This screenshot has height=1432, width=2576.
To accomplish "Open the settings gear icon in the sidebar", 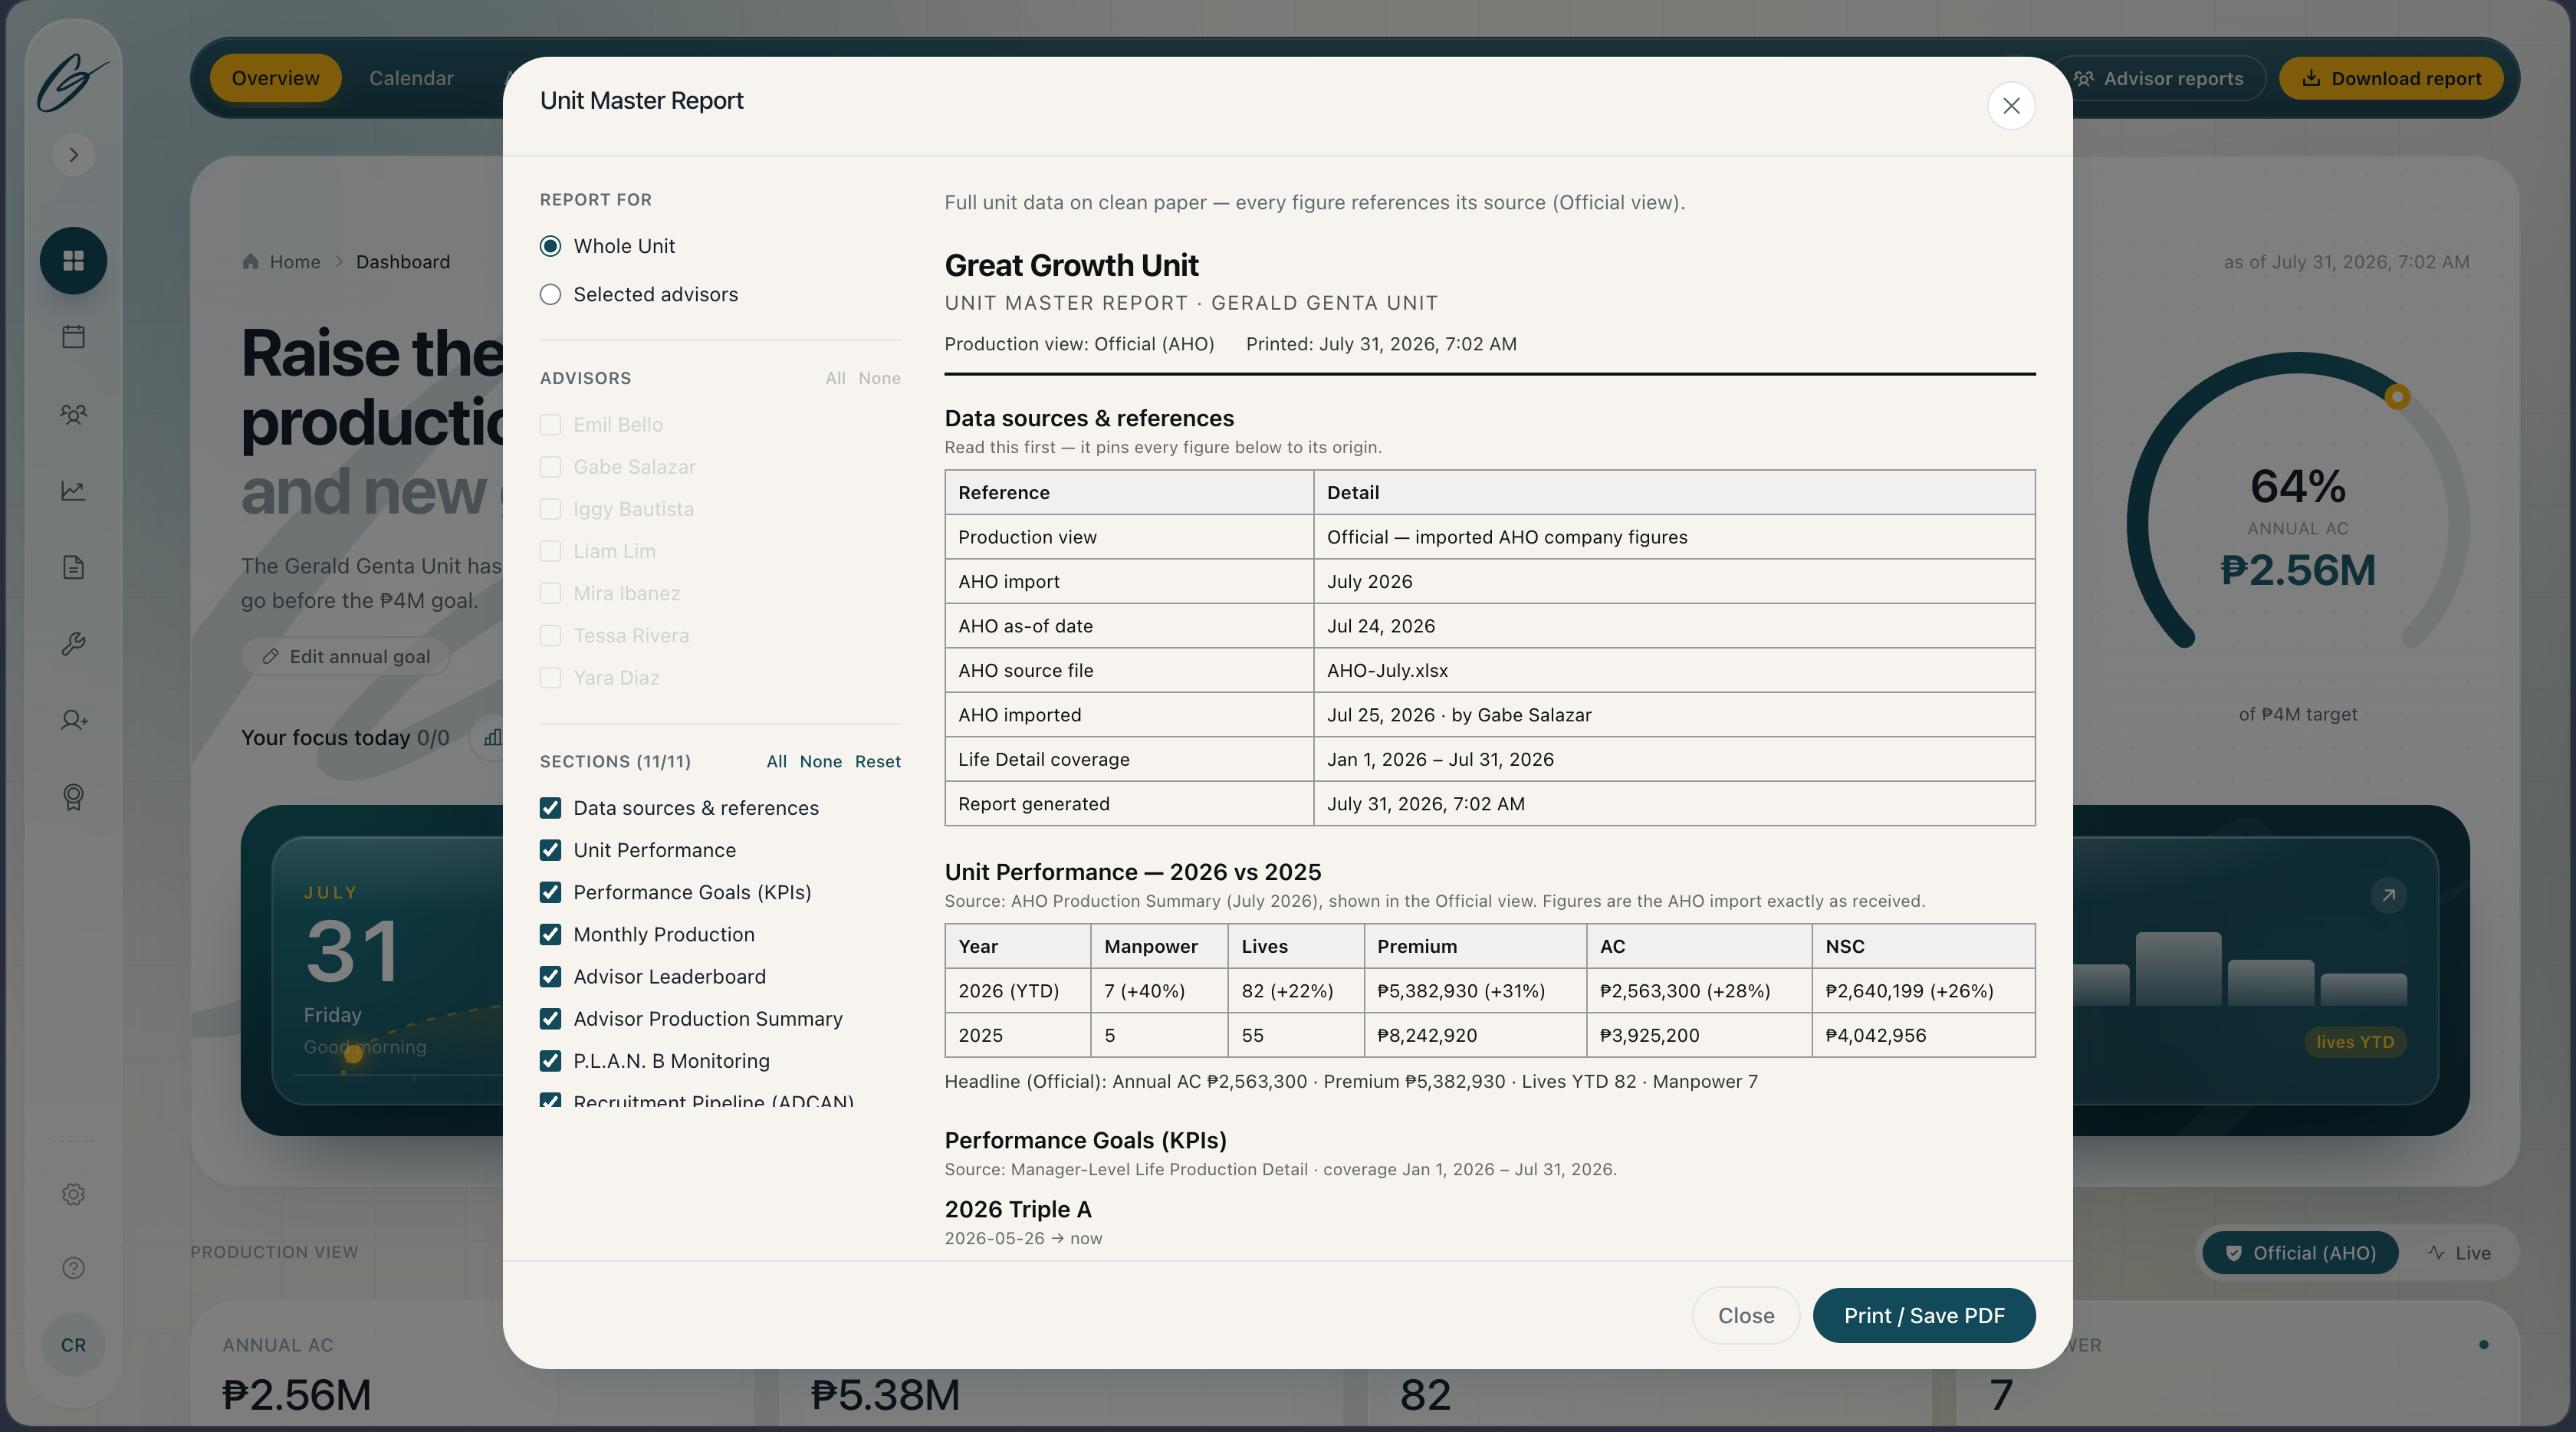I will click(x=73, y=1194).
